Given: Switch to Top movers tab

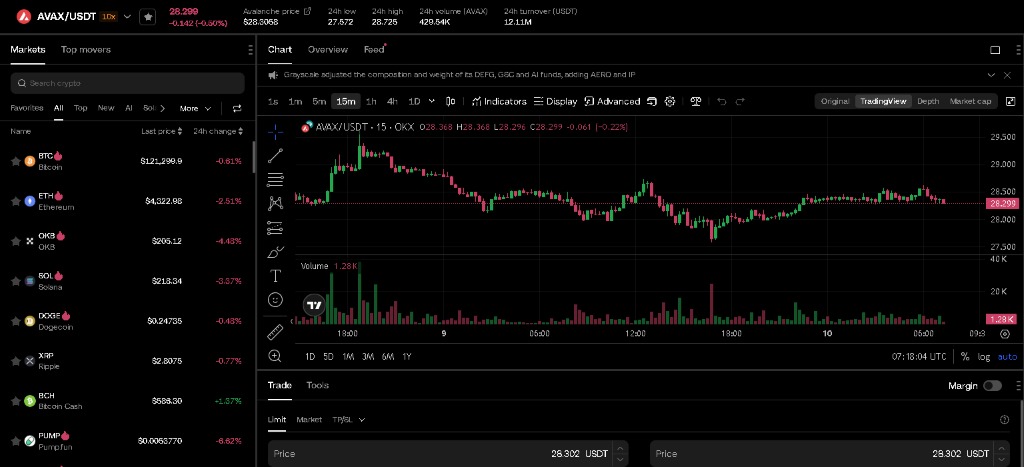Looking at the screenshot, I should pyautogui.click(x=86, y=50).
